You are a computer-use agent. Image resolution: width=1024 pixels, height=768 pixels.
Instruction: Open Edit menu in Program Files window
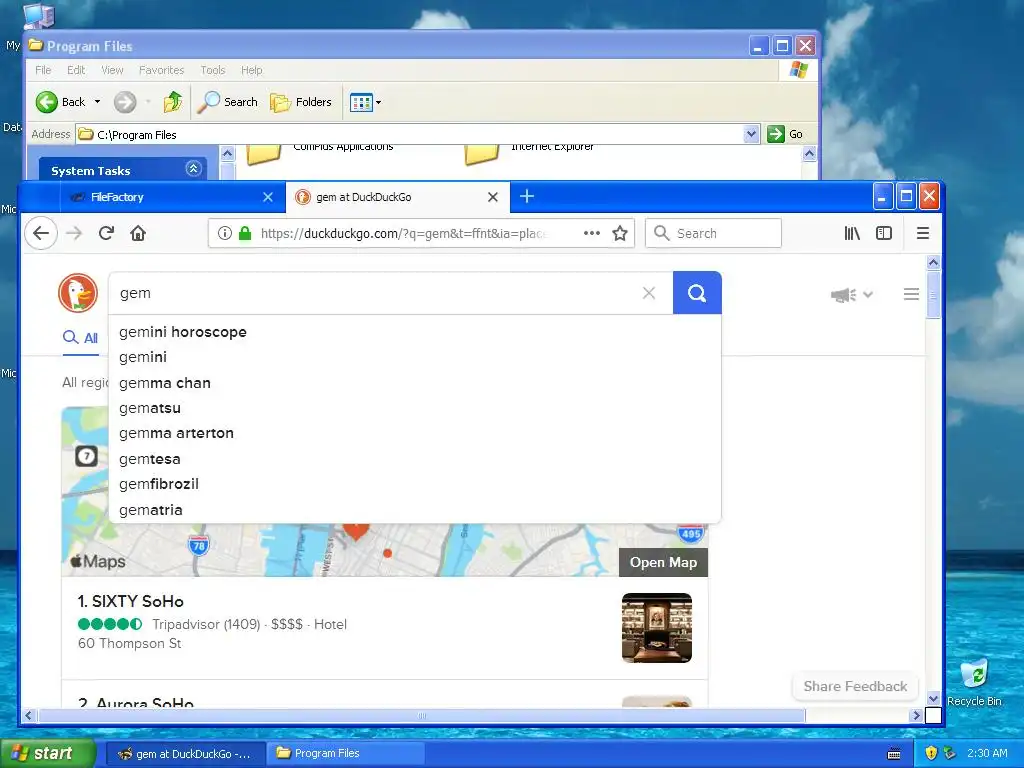click(x=76, y=70)
